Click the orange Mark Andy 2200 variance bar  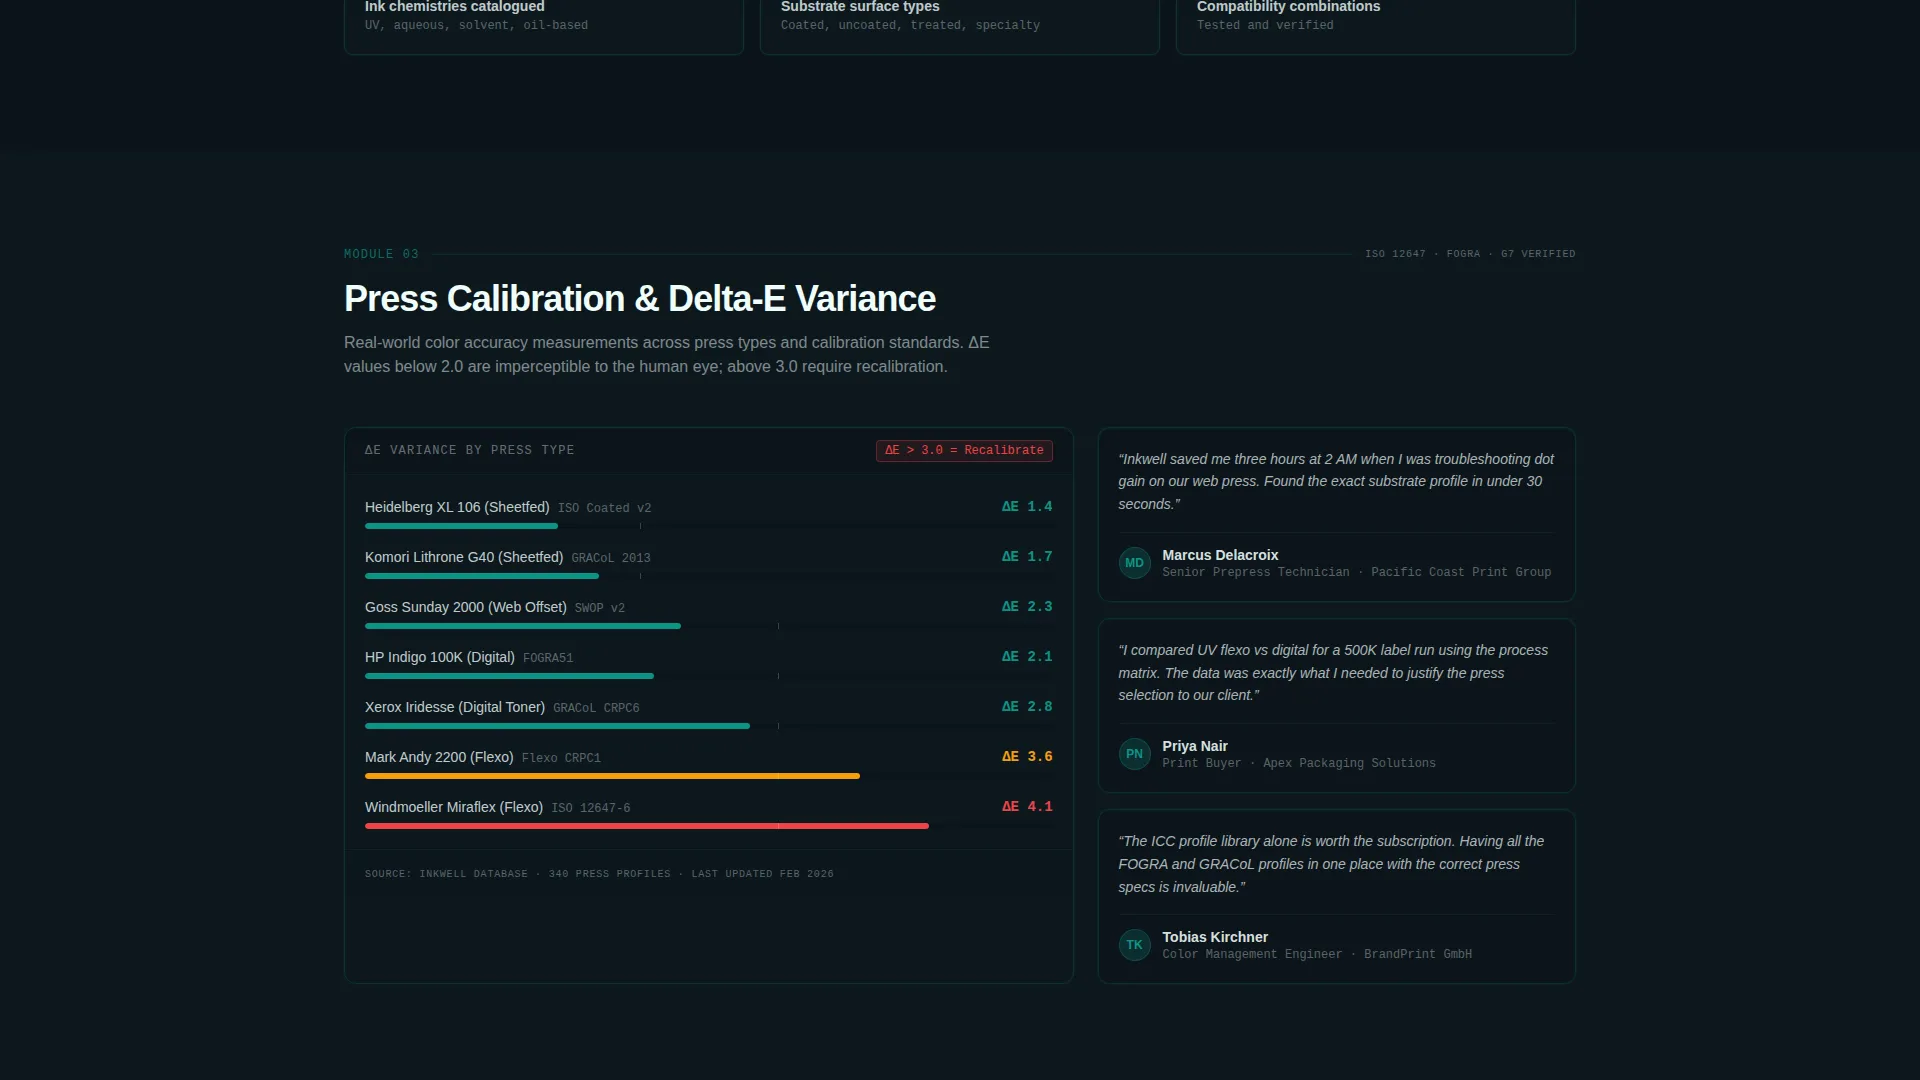612,776
